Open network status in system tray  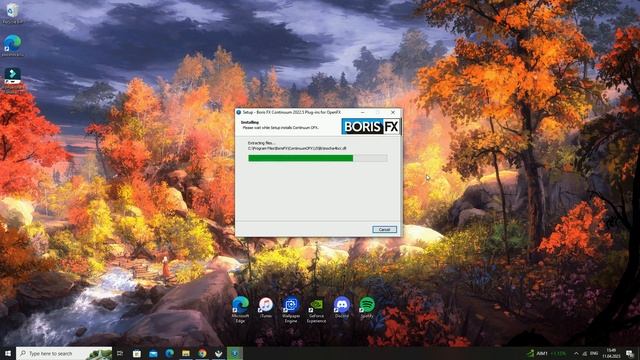tap(585, 353)
